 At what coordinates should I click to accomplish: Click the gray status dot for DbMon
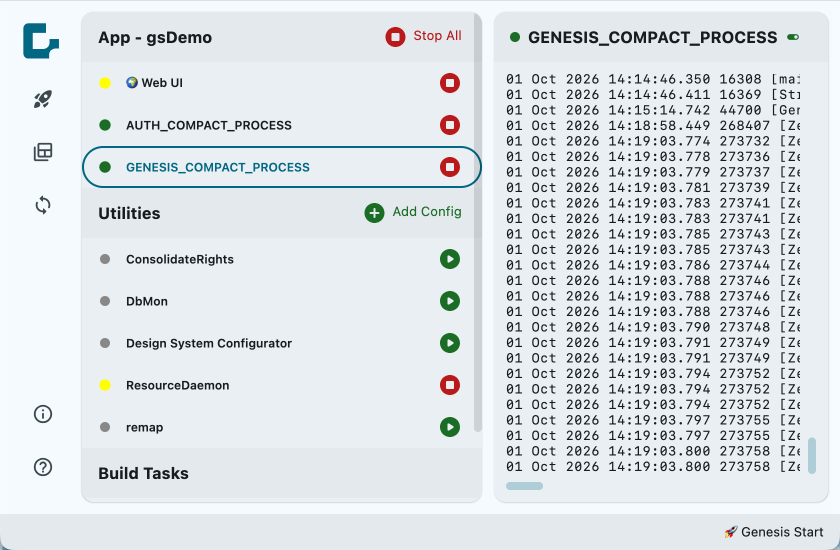click(105, 301)
